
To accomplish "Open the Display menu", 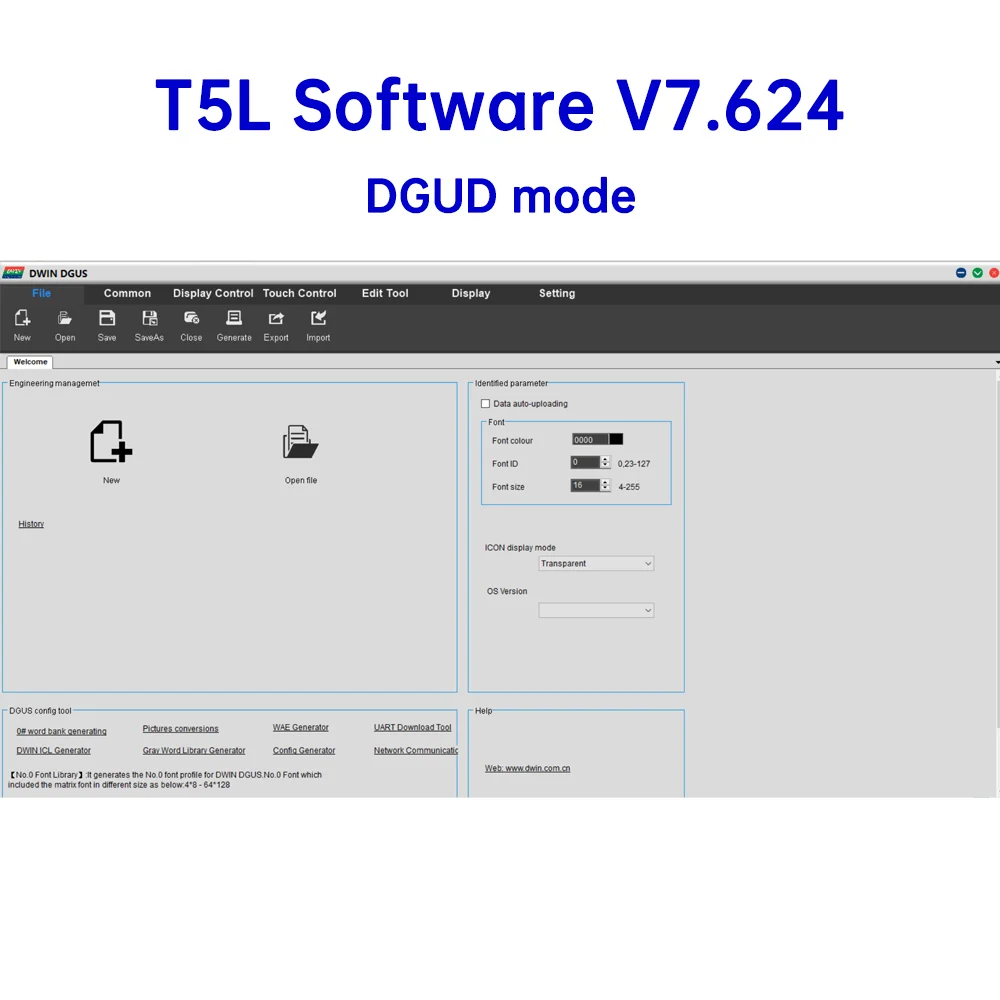I will click(471, 293).
